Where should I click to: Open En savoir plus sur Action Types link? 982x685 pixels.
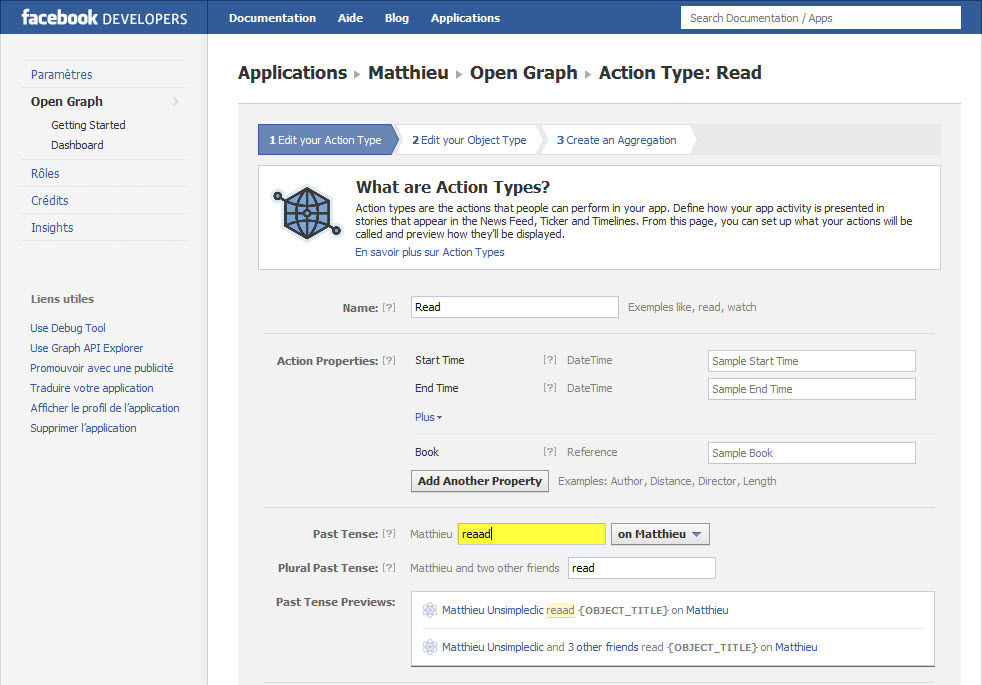click(430, 252)
